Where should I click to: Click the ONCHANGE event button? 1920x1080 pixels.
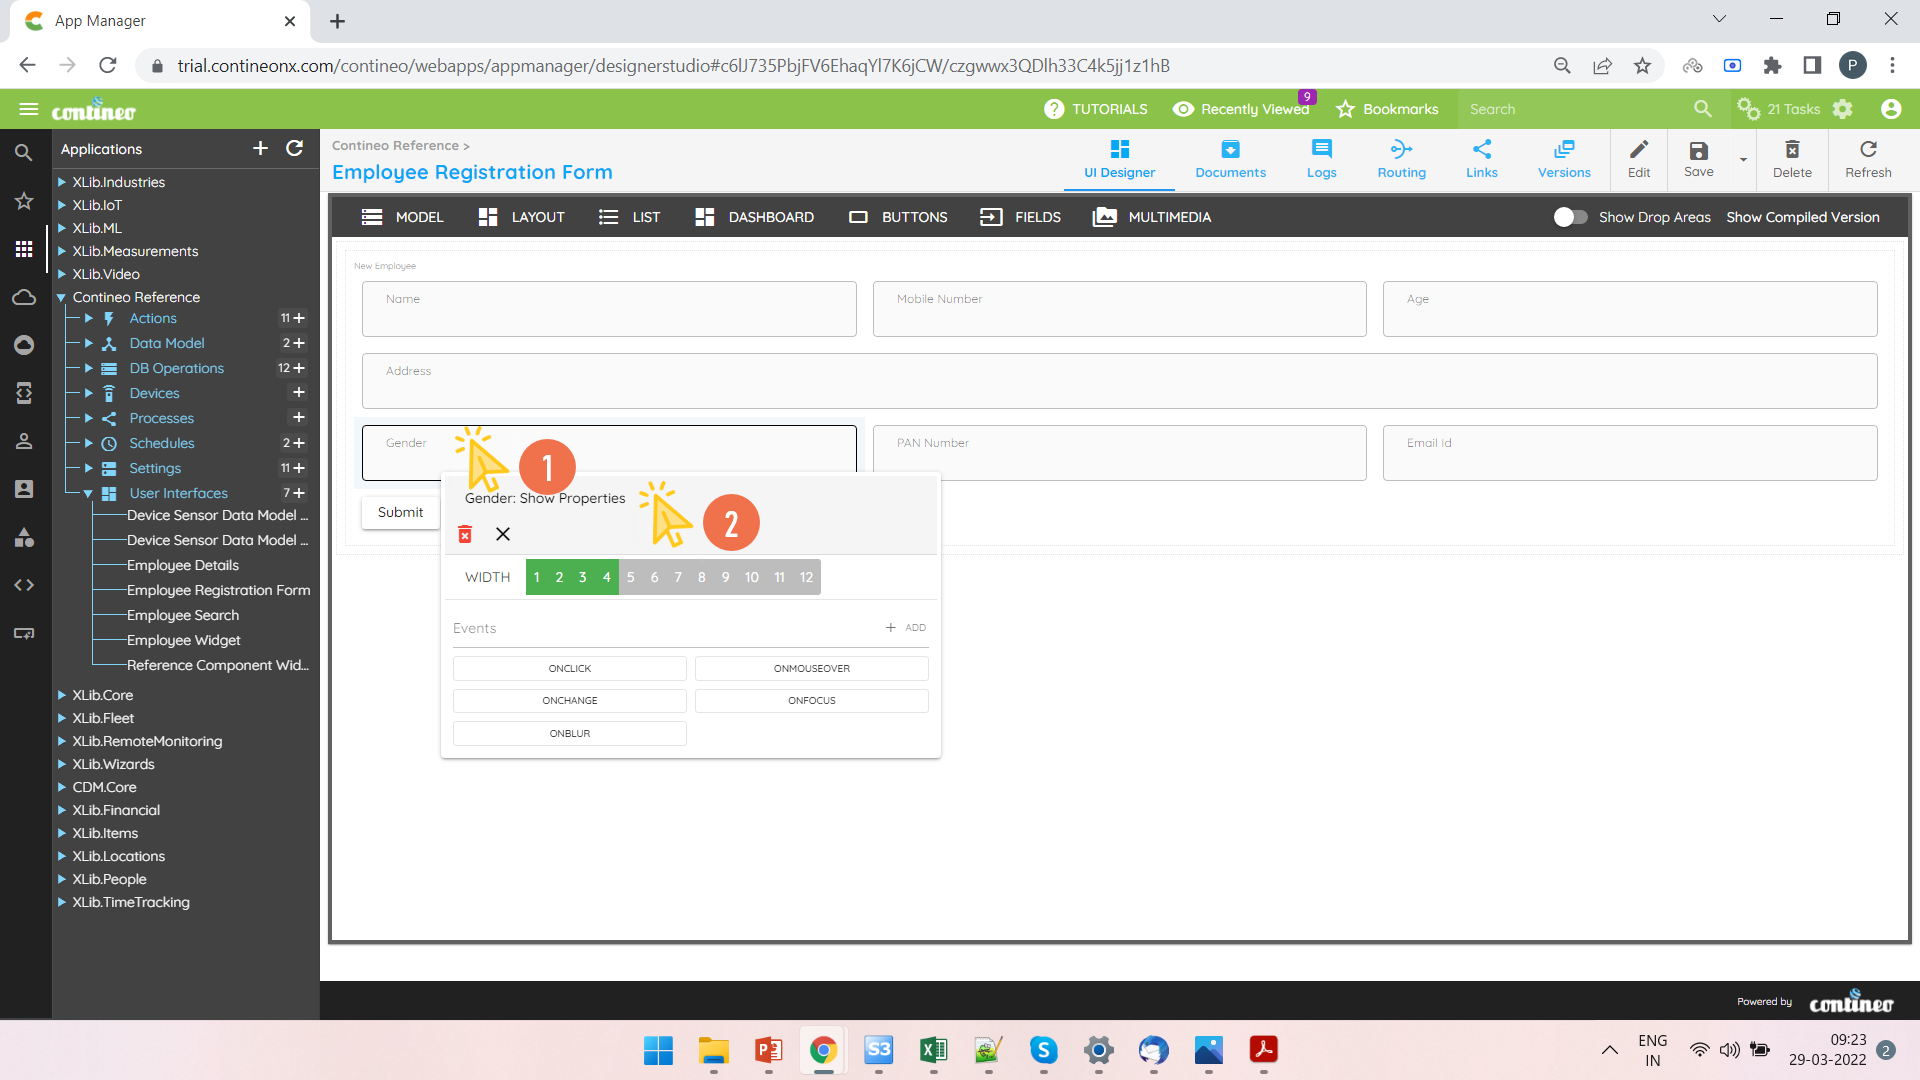coord(569,701)
